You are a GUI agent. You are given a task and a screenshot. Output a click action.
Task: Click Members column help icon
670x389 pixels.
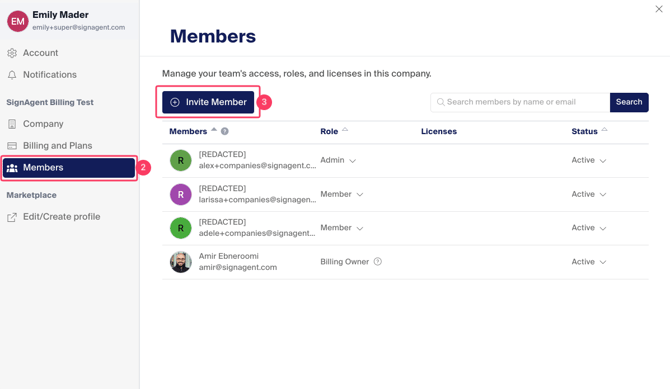pyautogui.click(x=225, y=131)
